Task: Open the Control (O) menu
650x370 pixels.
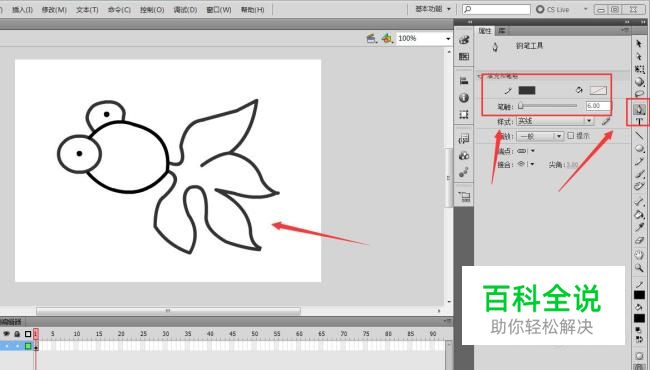Action: pyautogui.click(x=152, y=10)
